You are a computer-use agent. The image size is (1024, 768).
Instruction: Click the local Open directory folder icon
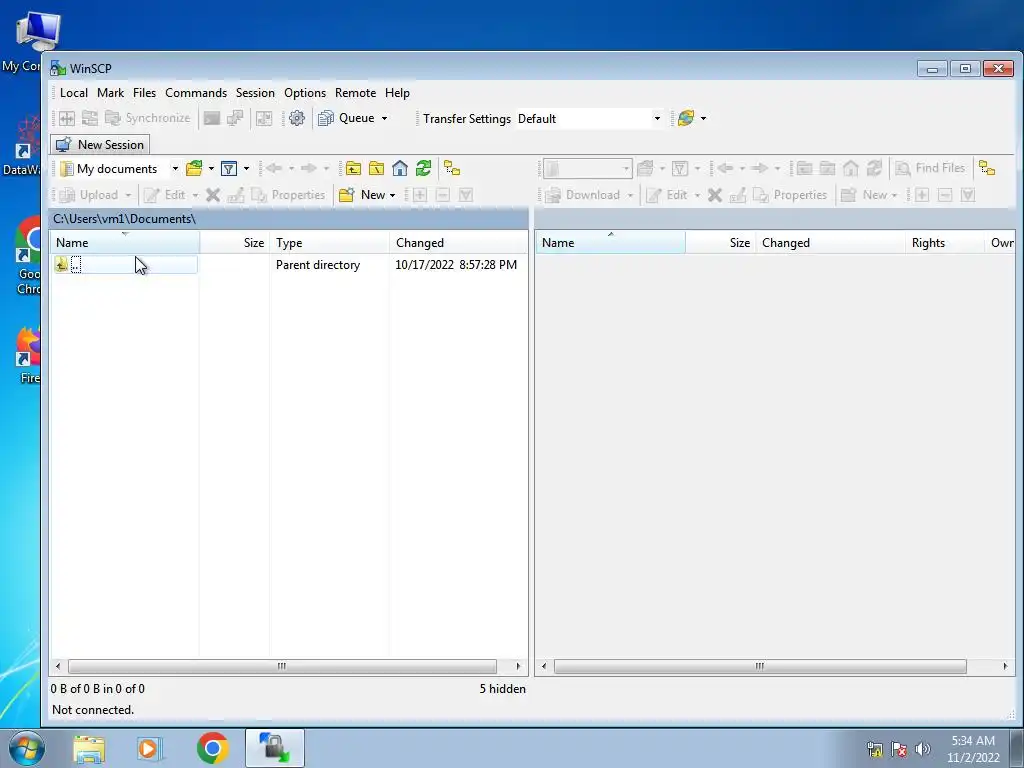pos(194,168)
